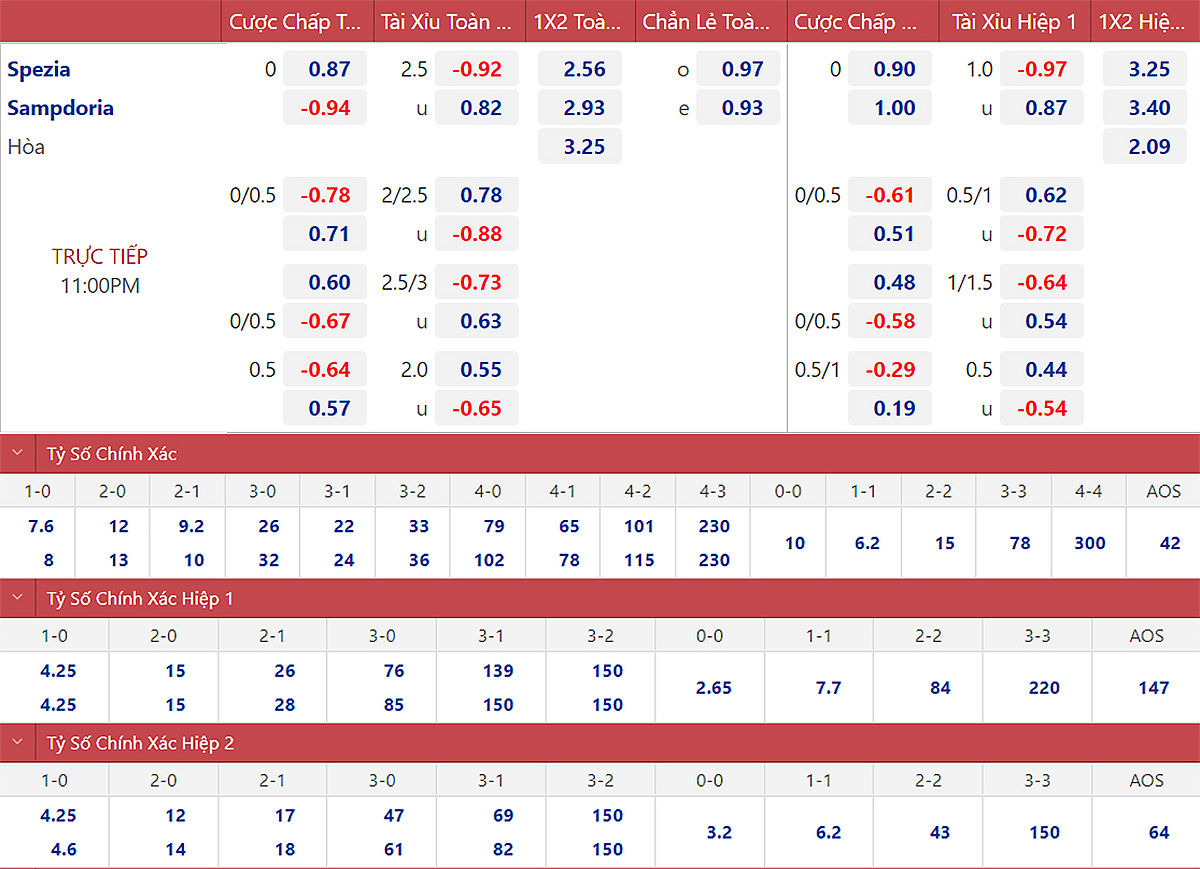This screenshot has height=869, width=1200.
Task: Pick the 2.09 first-half draw odds
Action: point(1149,146)
